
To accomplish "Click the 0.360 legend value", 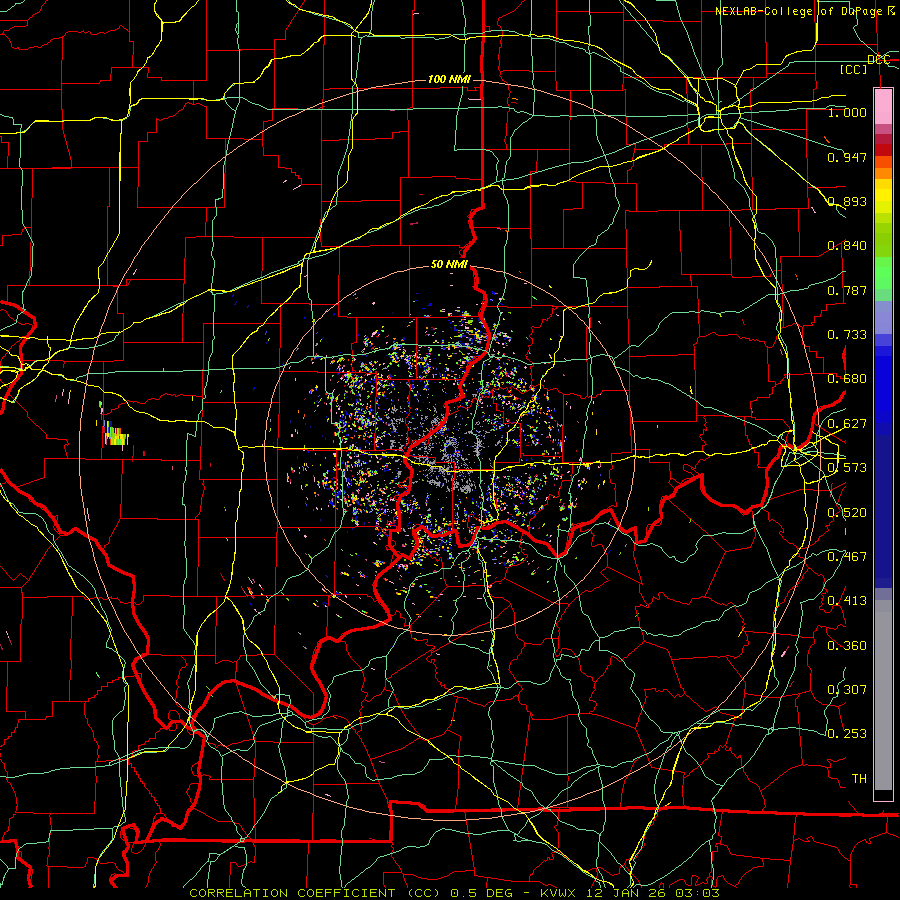I will 847,646.
